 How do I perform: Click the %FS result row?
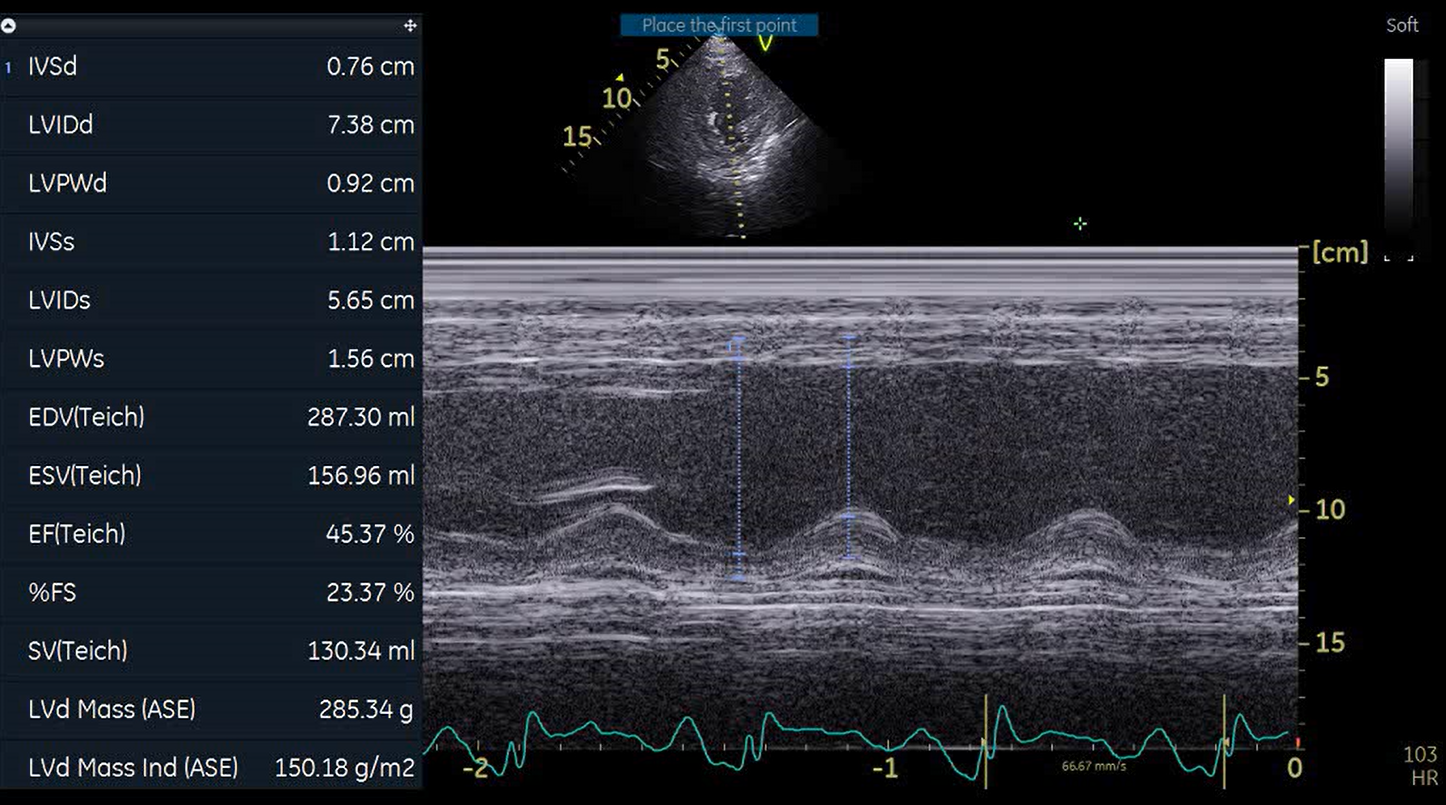tap(210, 592)
